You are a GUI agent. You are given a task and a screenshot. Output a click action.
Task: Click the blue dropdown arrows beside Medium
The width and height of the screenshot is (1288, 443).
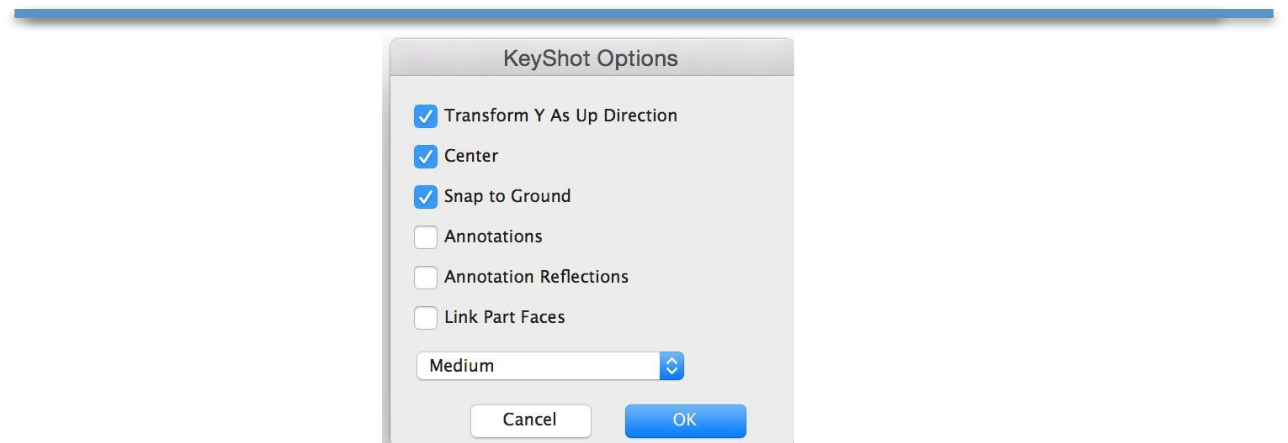[672, 366]
